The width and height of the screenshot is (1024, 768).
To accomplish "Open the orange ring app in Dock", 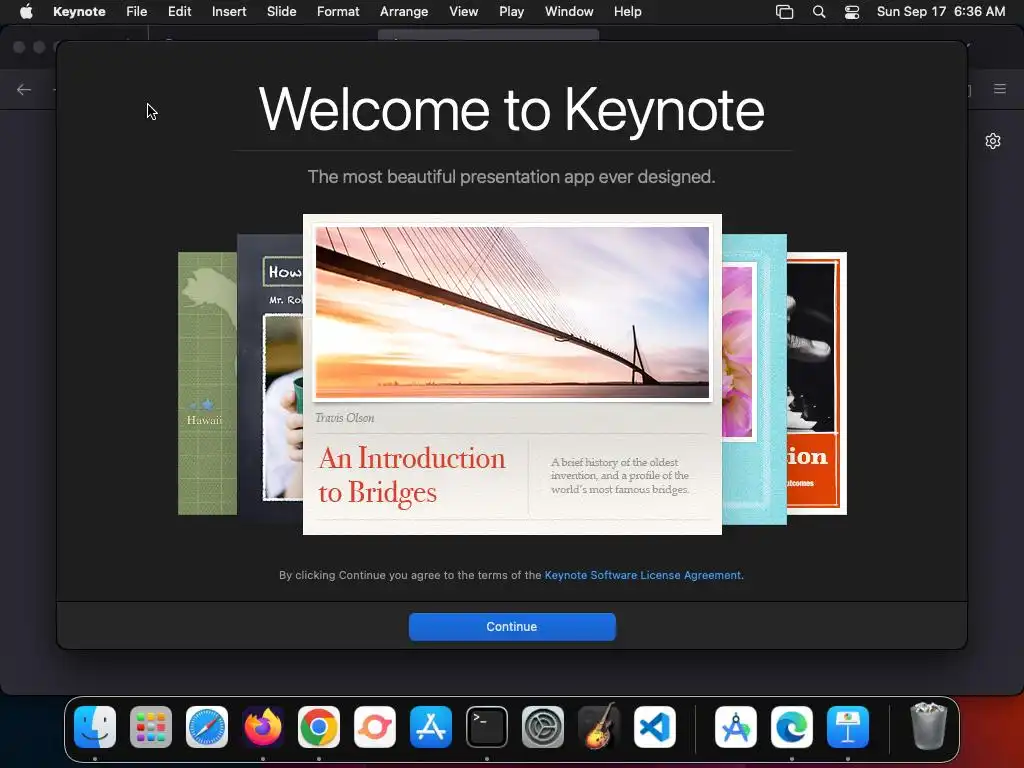I will (x=375, y=727).
